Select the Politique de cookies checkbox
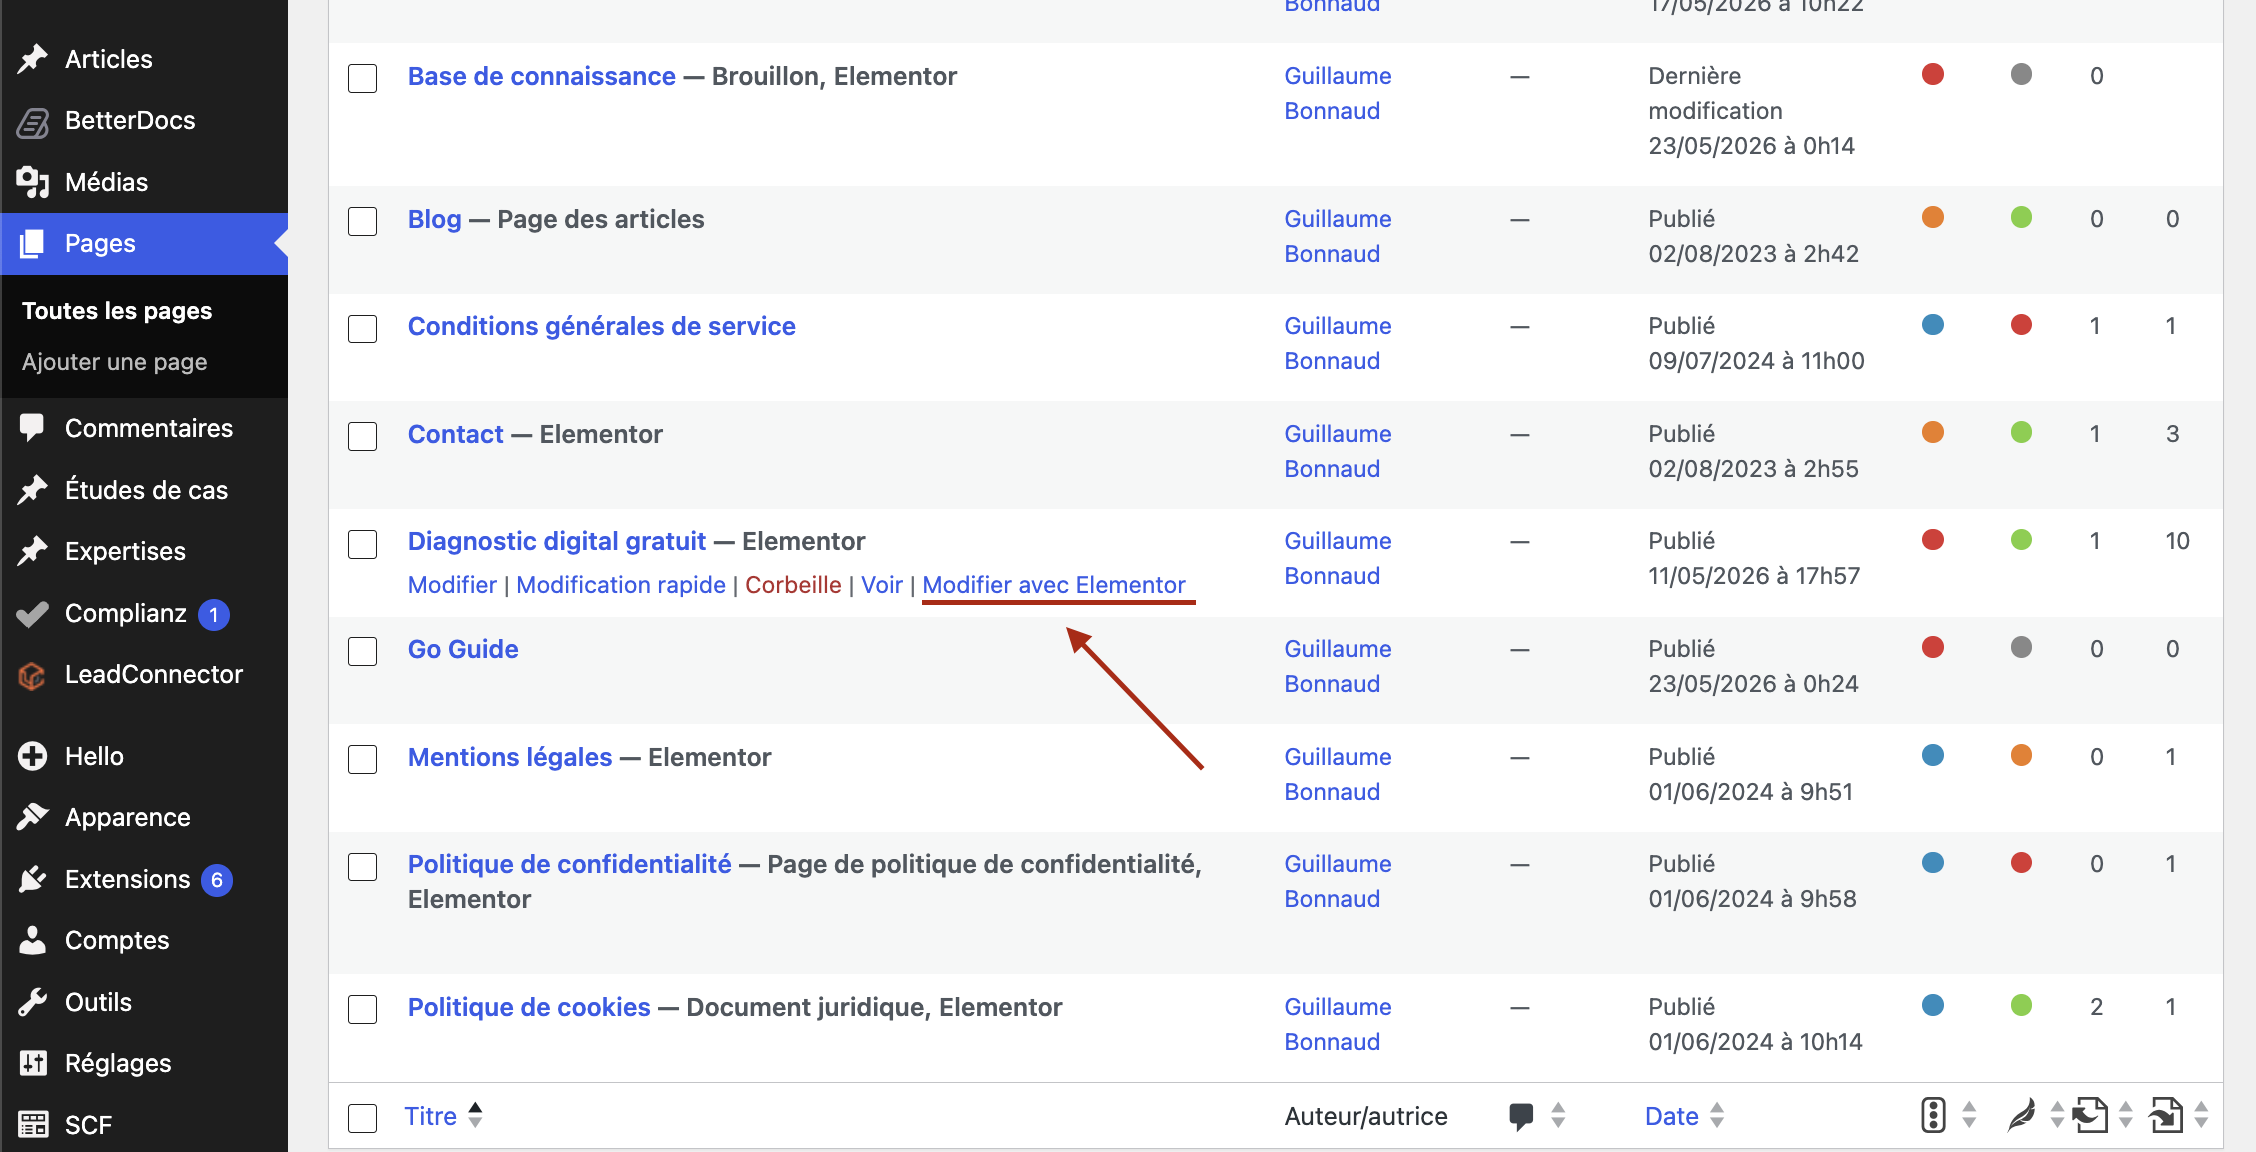 (x=362, y=1009)
